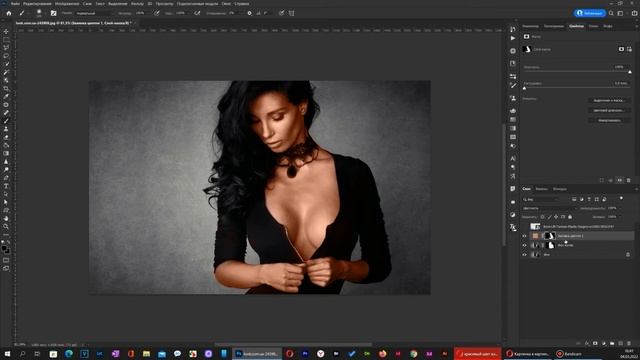Click the foreground color swatch

4,248
